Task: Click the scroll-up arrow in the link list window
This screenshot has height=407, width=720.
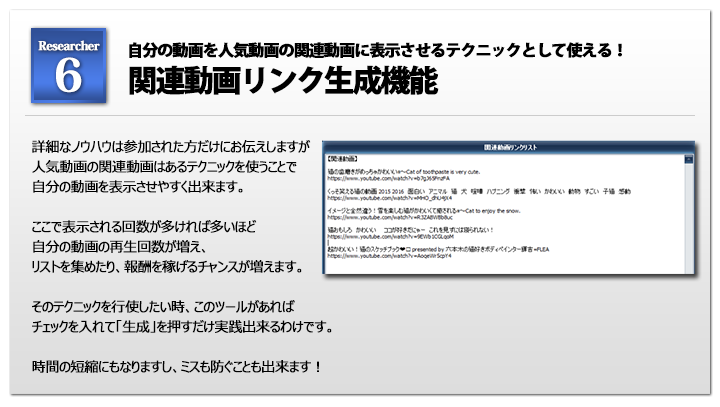Action: coord(689,159)
